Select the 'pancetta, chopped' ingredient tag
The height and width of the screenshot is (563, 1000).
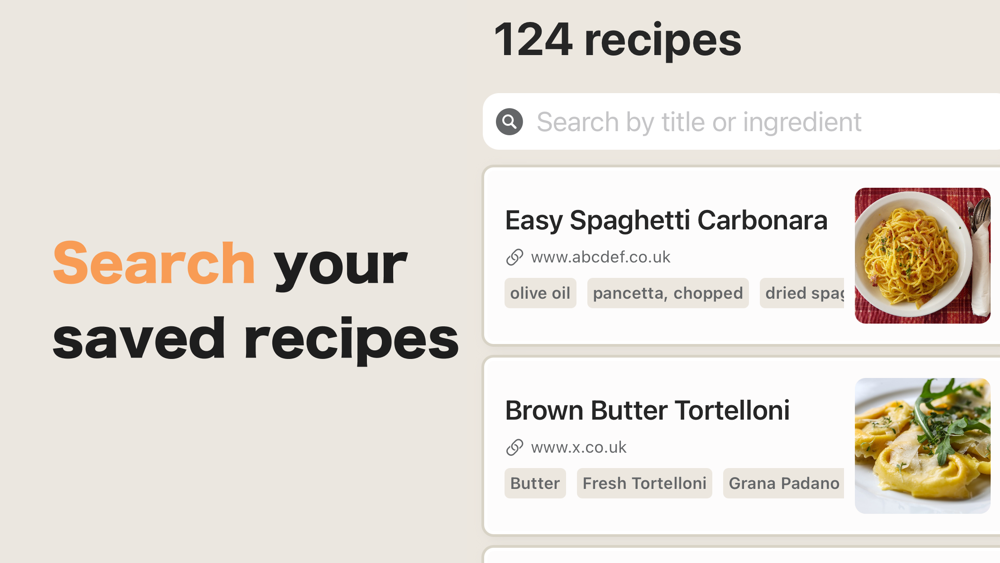pos(667,293)
